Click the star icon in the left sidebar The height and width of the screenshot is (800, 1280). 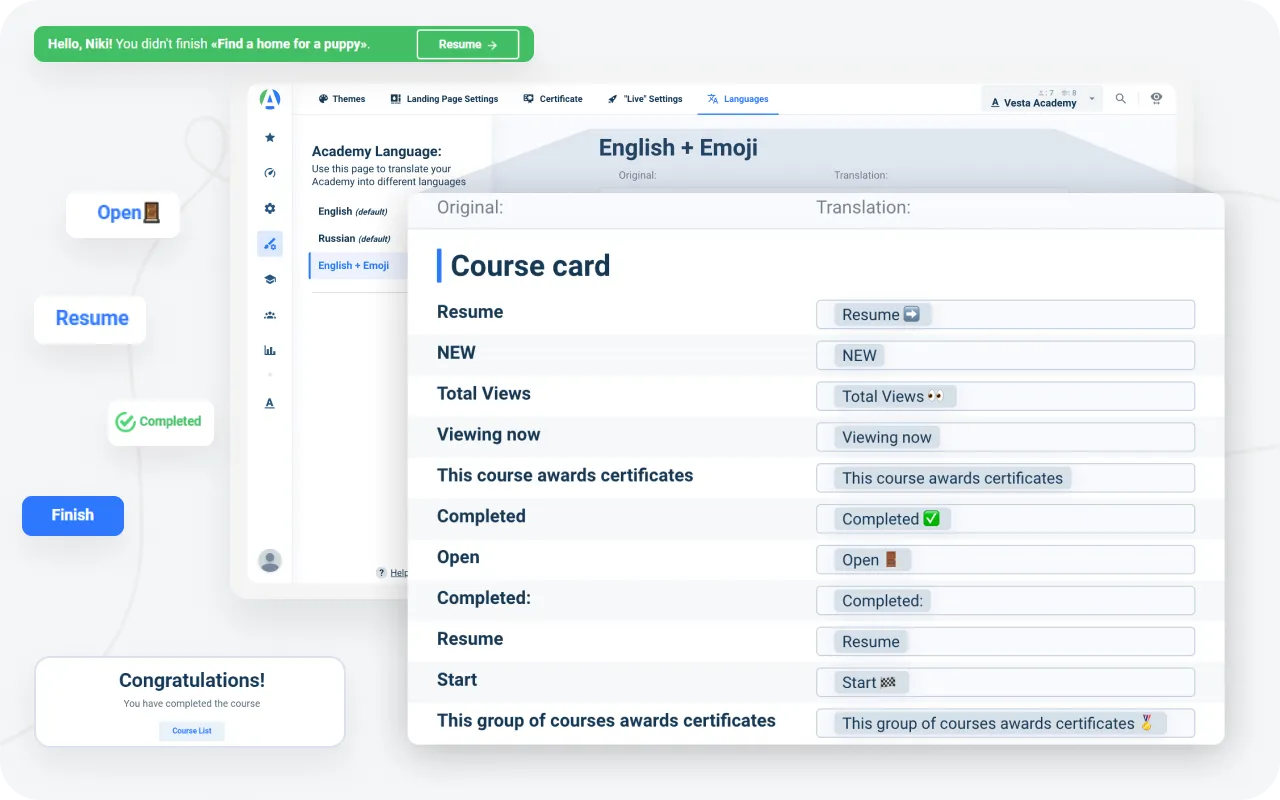click(x=269, y=138)
